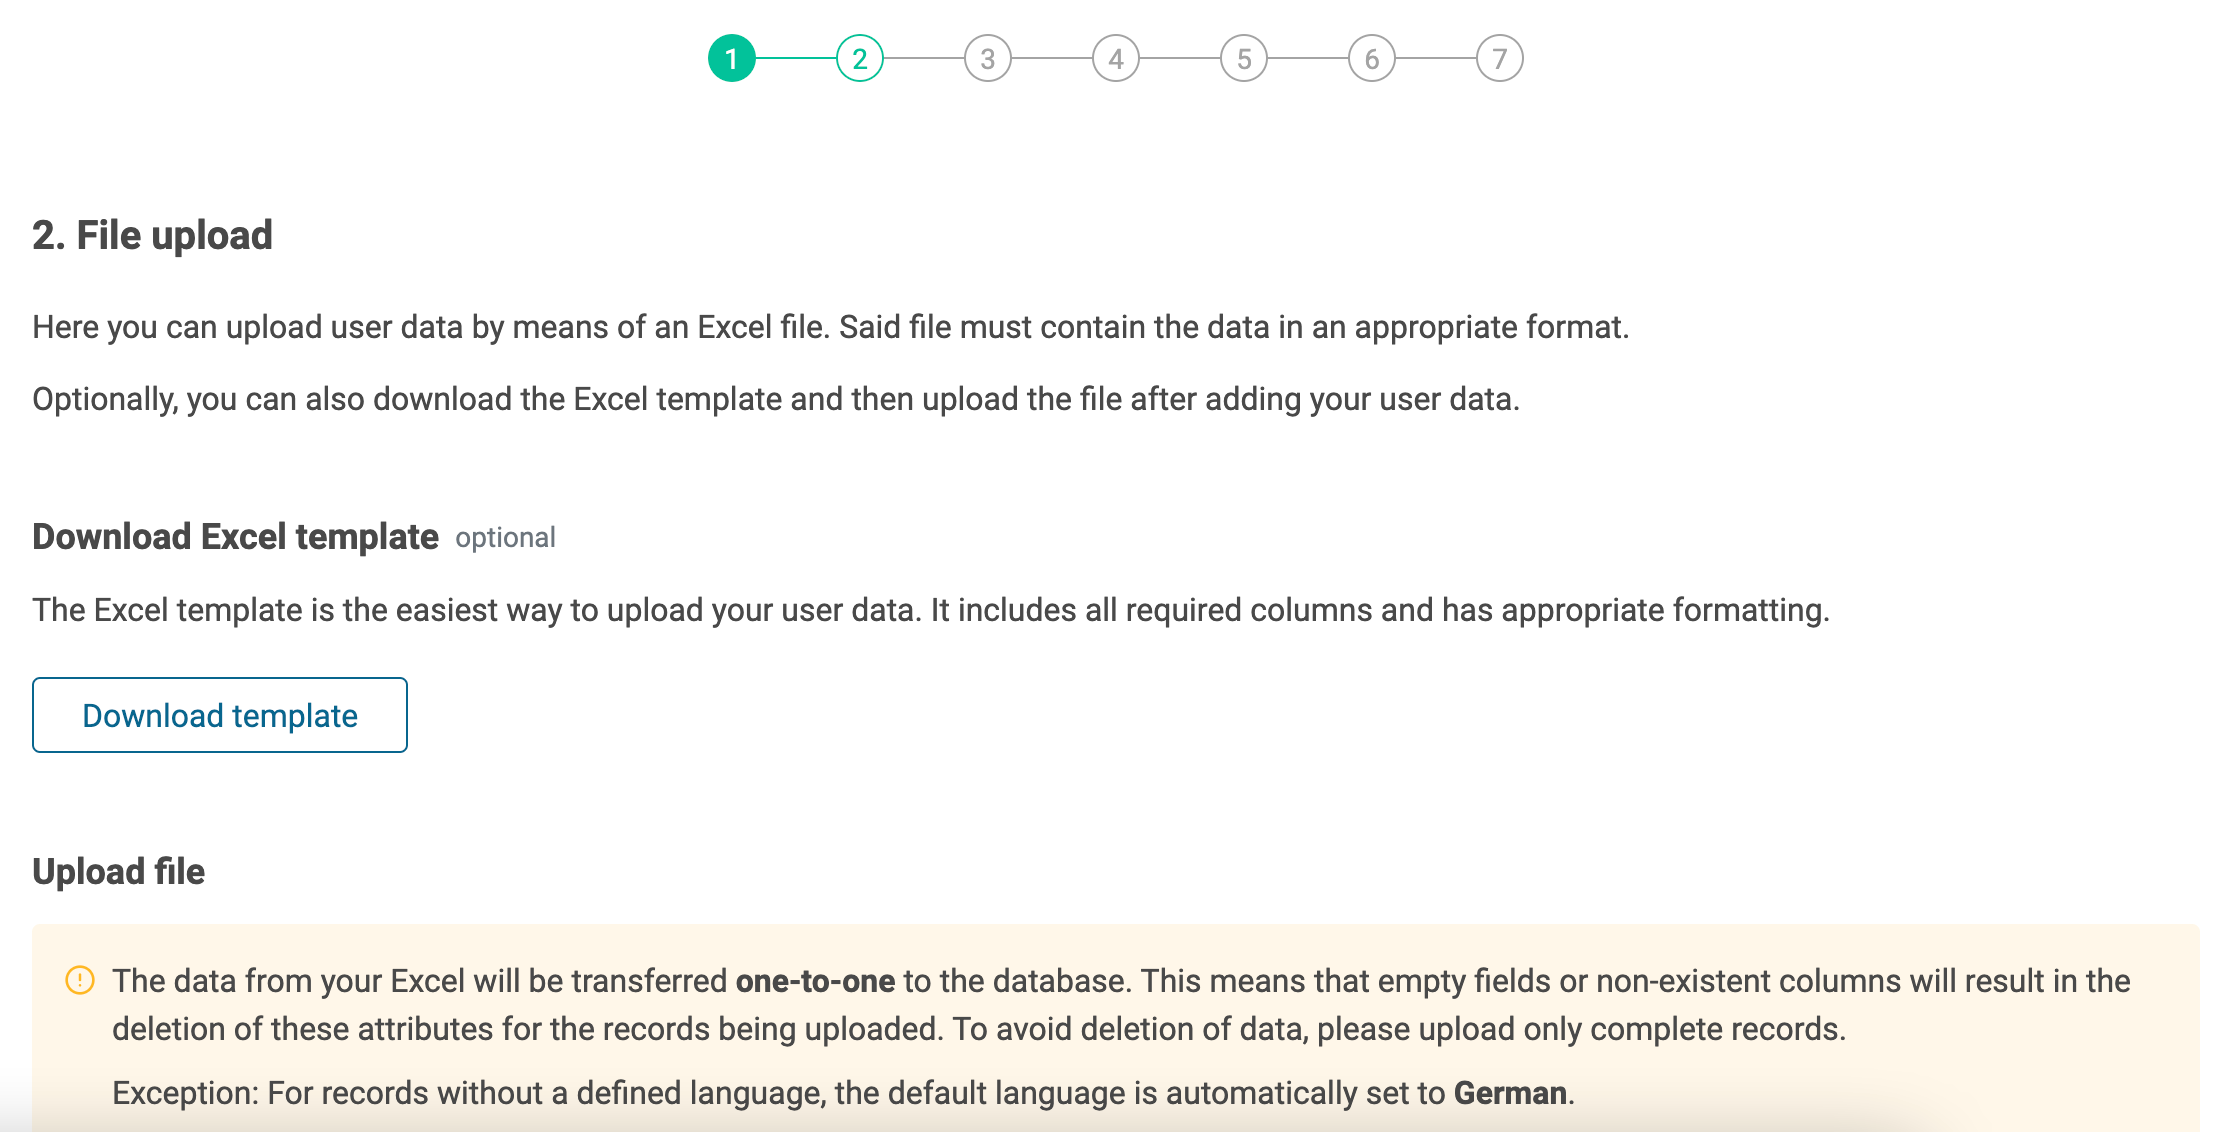The image size is (2238, 1132).
Task: Click the Download template button
Action: pyautogui.click(x=220, y=715)
